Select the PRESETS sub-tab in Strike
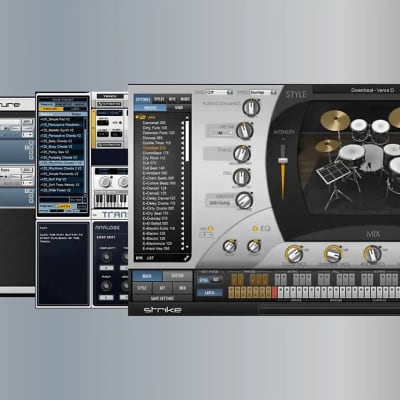Image resolution: width=400 pixels, height=400 pixels. pyautogui.click(x=150, y=108)
